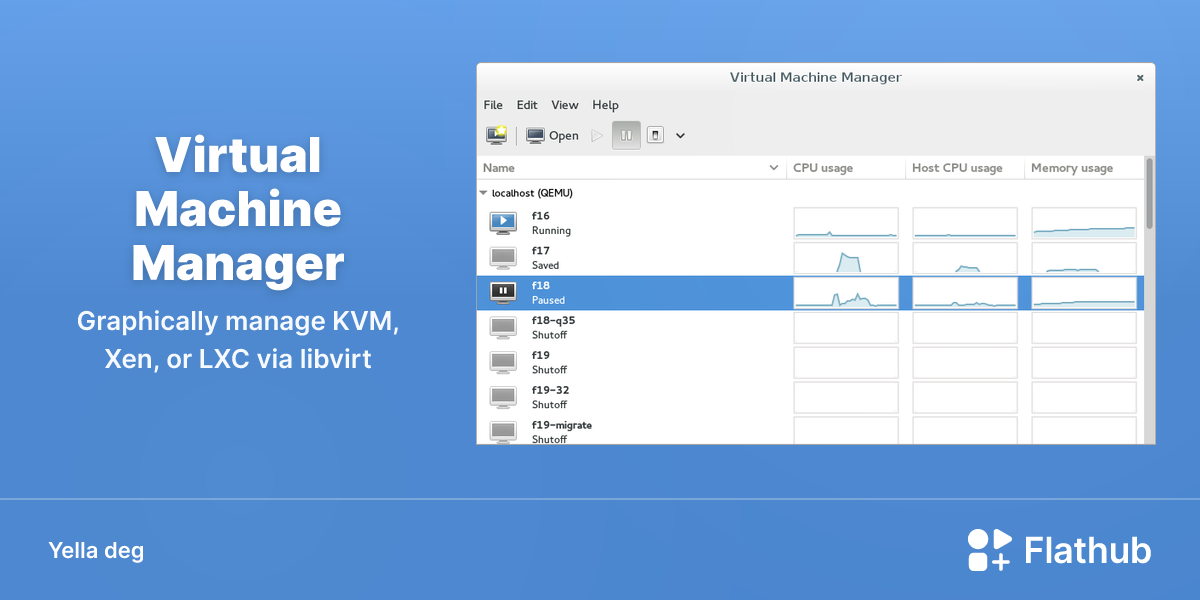The height and width of the screenshot is (600, 1200).
Task: Click the f17 name text
Action: click(541, 251)
